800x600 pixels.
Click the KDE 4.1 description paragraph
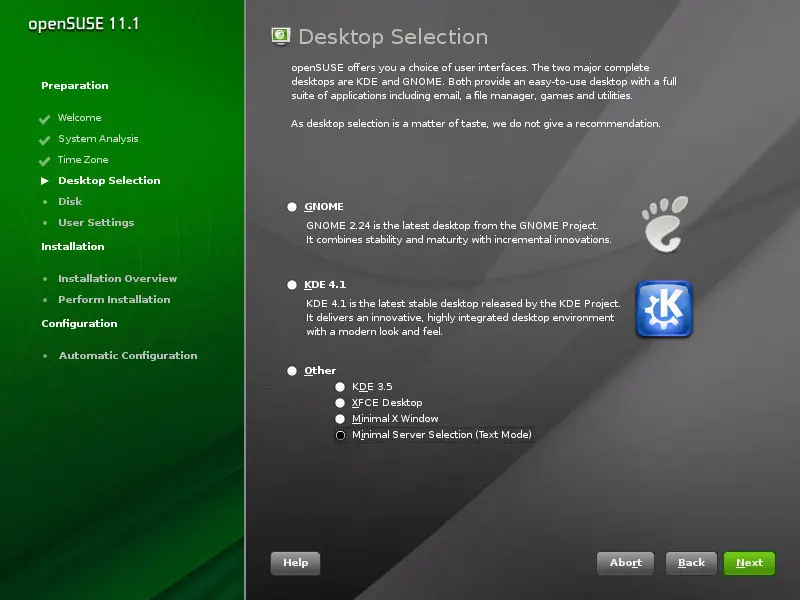click(x=463, y=317)
